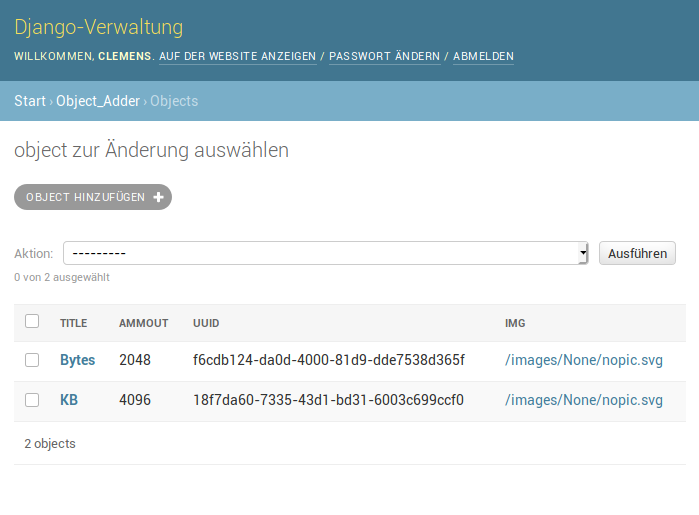This screenshot has width=699, height=515.
Task: Open the KB object link
Action: coord(69,400)
